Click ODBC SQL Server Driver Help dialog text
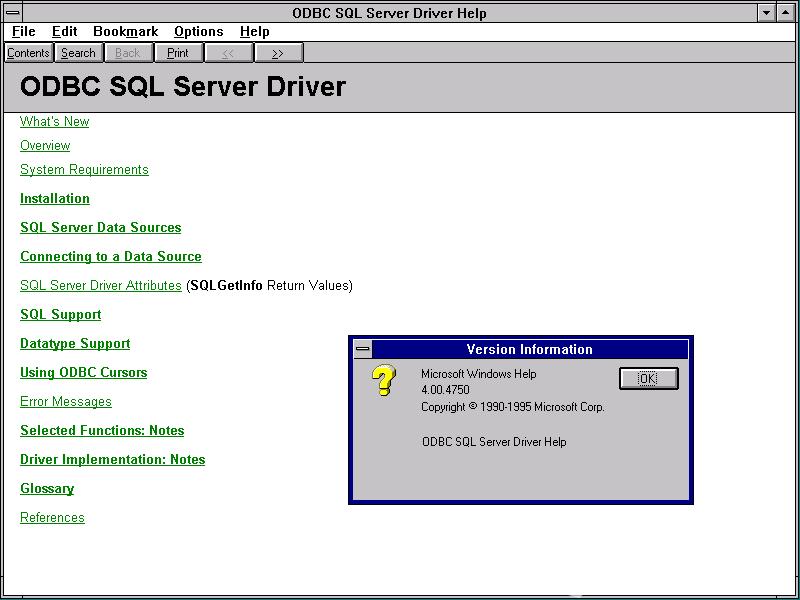800x600 pixels. (x=494, y=442)
